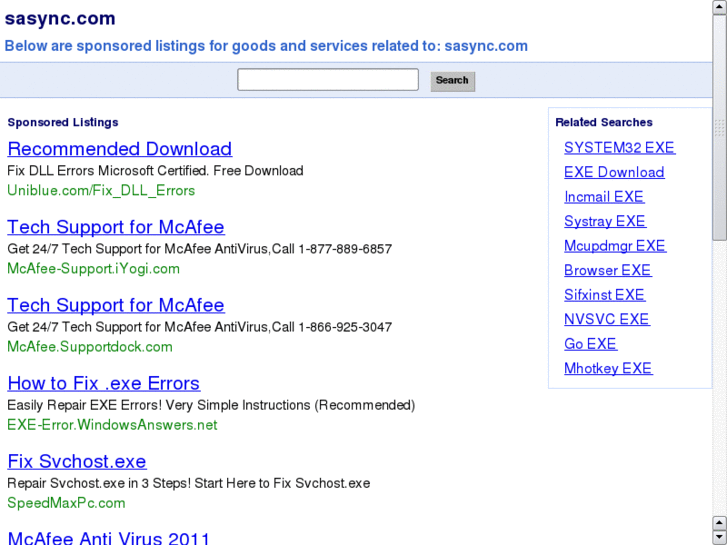Open the Uniblue.com/Fix_DLL_Errors URL

tap(101, 190)
